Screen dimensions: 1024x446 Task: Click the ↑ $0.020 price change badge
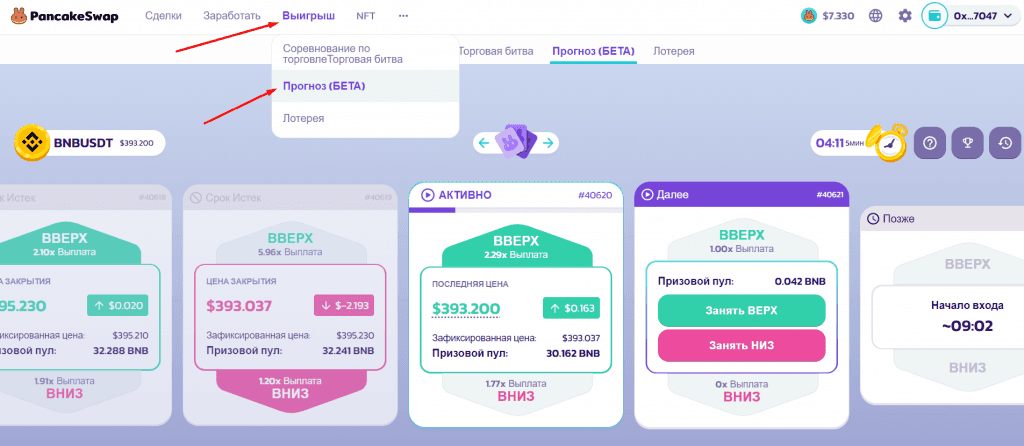point(118,306)
